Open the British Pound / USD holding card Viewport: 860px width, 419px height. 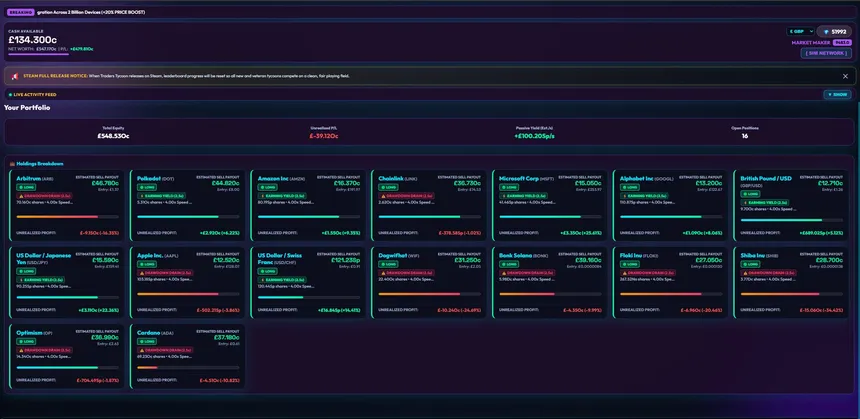click(x=791, y=206)
